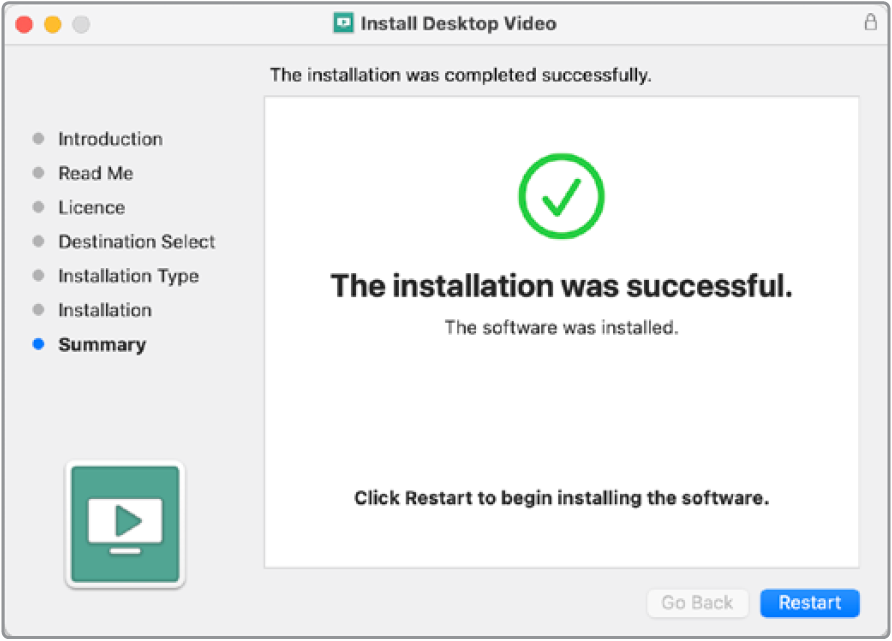This screenshot has height=641, width=892.
Task: Select the Summary step
Action: pos(102,344)
